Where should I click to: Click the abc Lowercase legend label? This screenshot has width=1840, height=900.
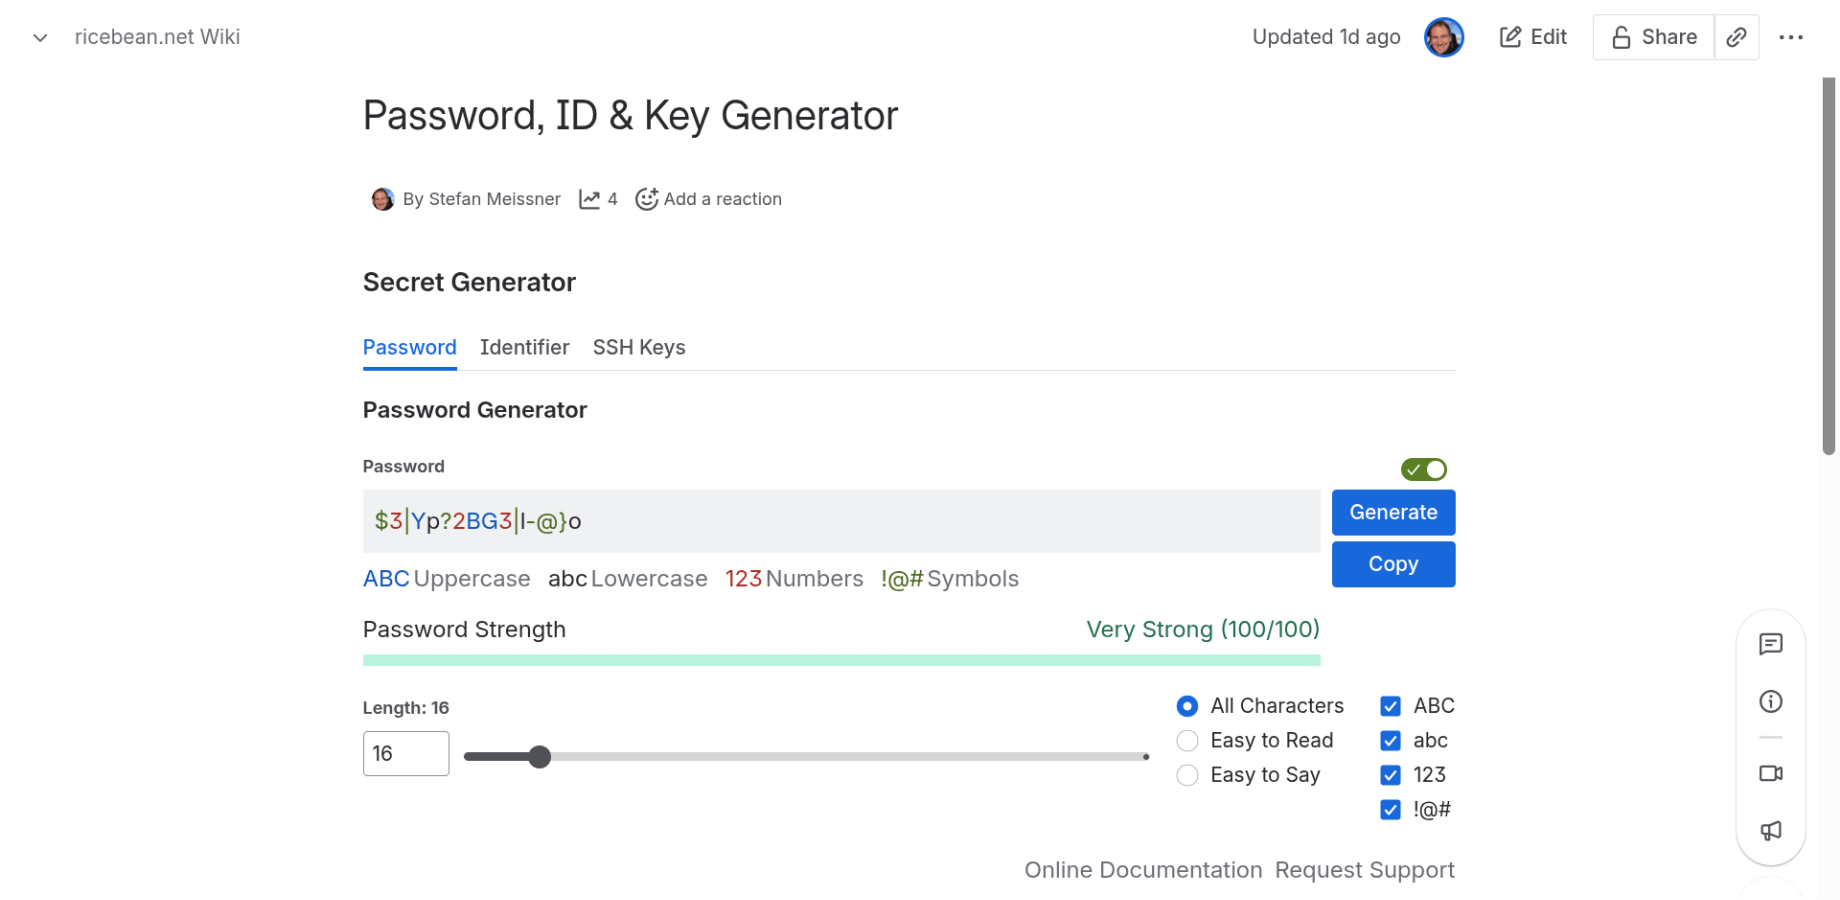pyautogui.click(x=627, y=579)
